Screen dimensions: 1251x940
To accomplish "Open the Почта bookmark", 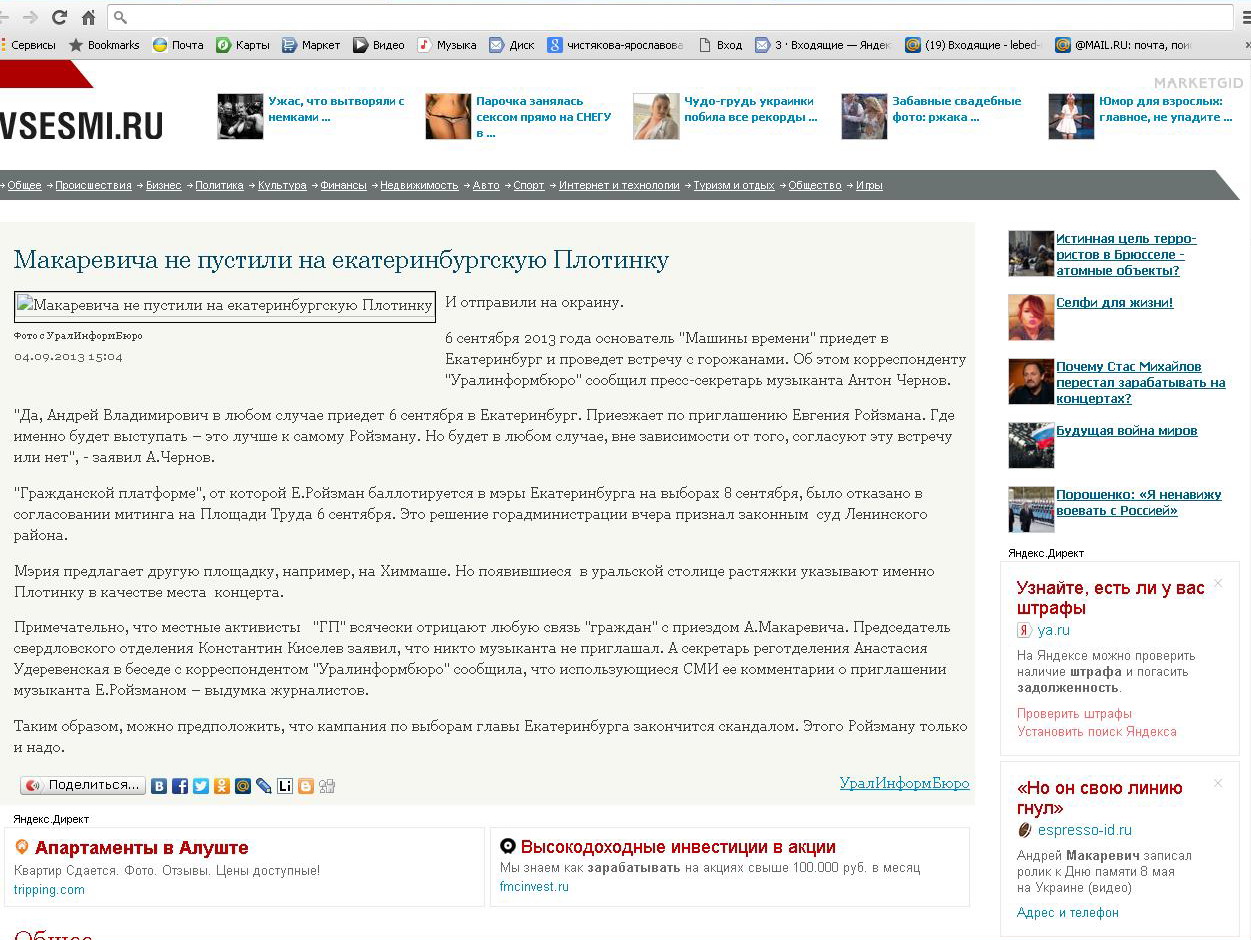I will (178, 45).
